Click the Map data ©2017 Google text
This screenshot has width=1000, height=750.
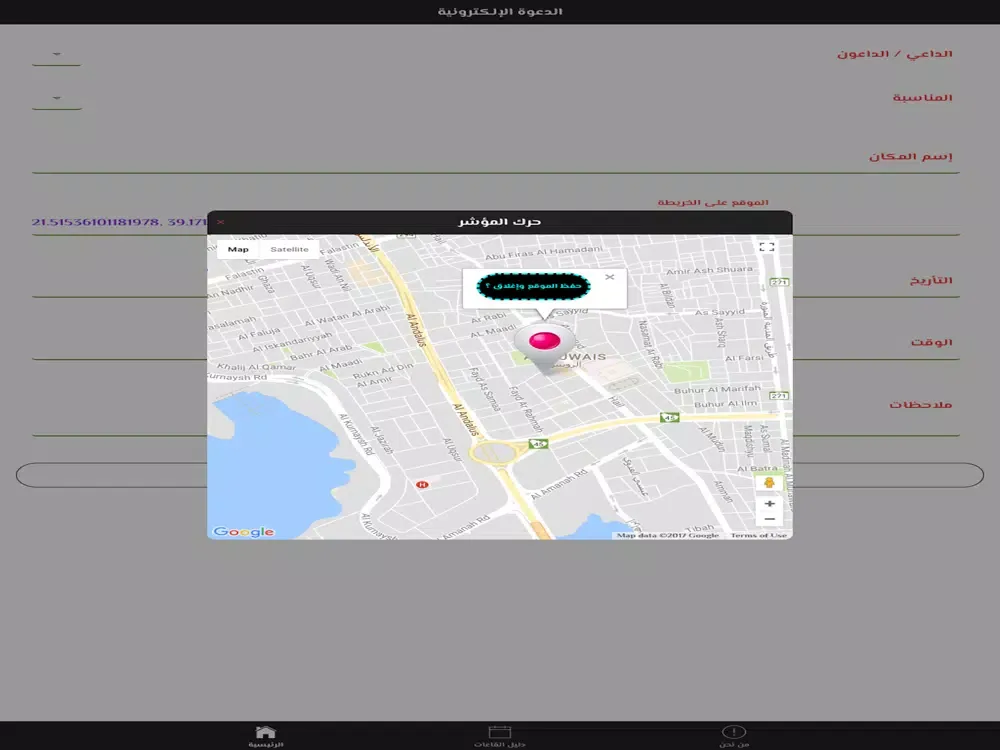tap(668, 535)
